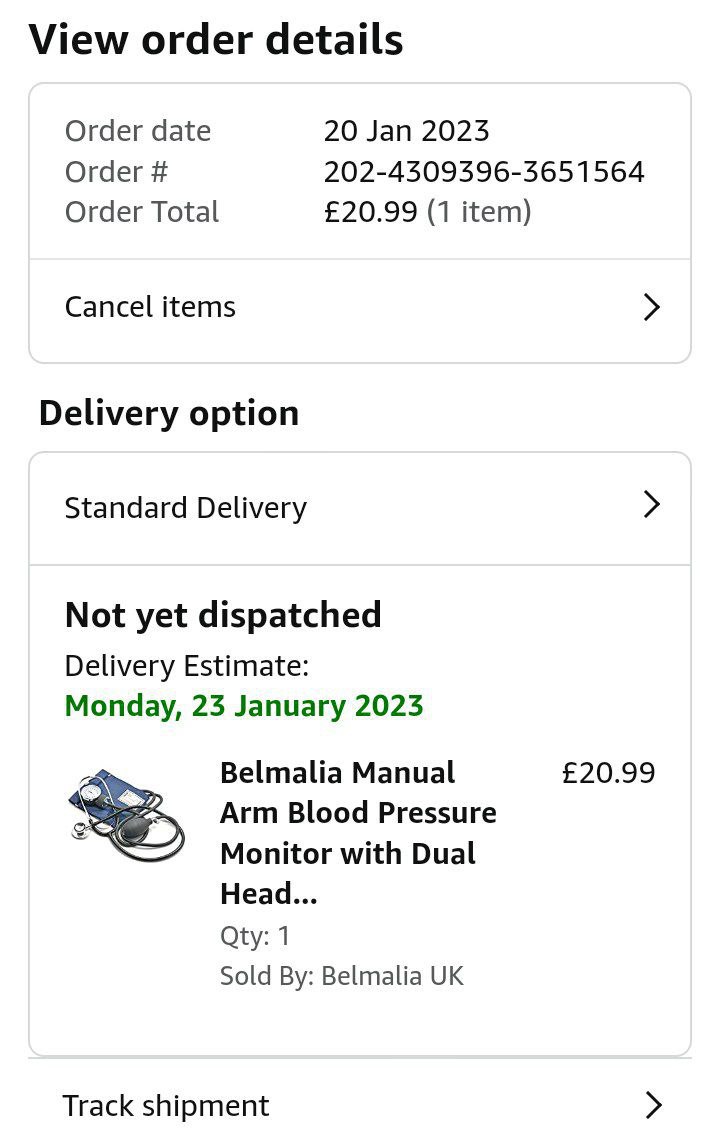Click the blood pressure monitor thumbnail
The image size is (720, 1145).
tap(128, 813)
